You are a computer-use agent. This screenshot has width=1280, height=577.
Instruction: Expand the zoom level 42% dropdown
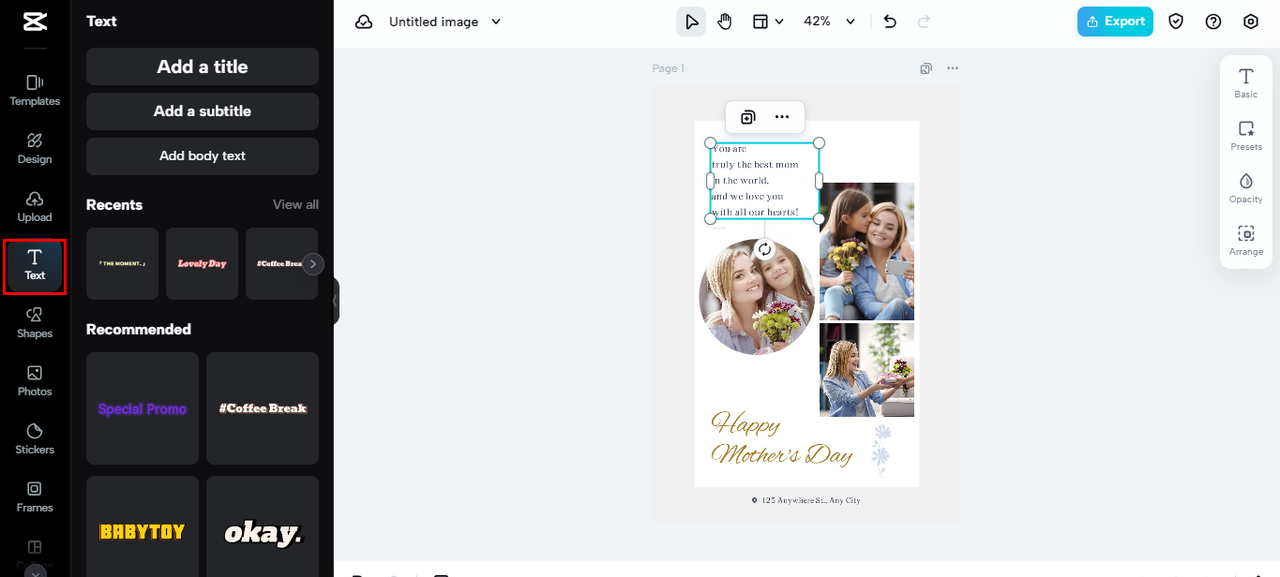pos(850,22)
